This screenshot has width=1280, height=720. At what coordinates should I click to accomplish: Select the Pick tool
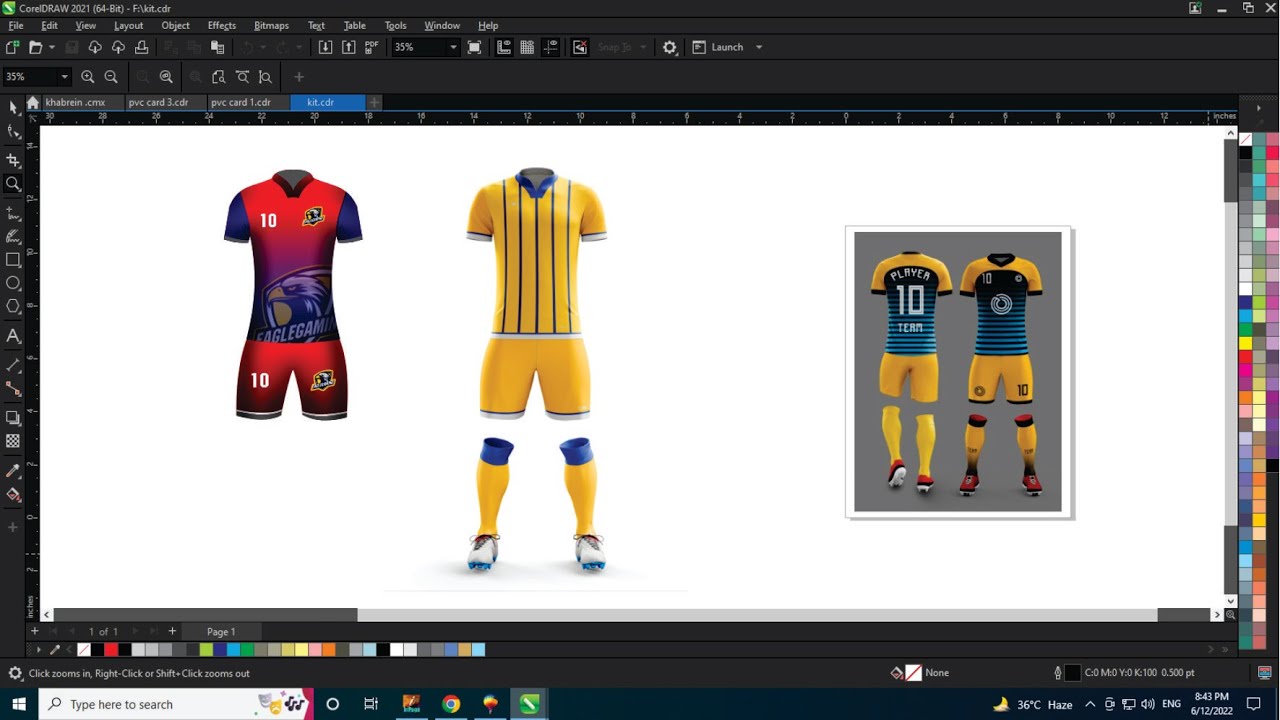point(13,107)
